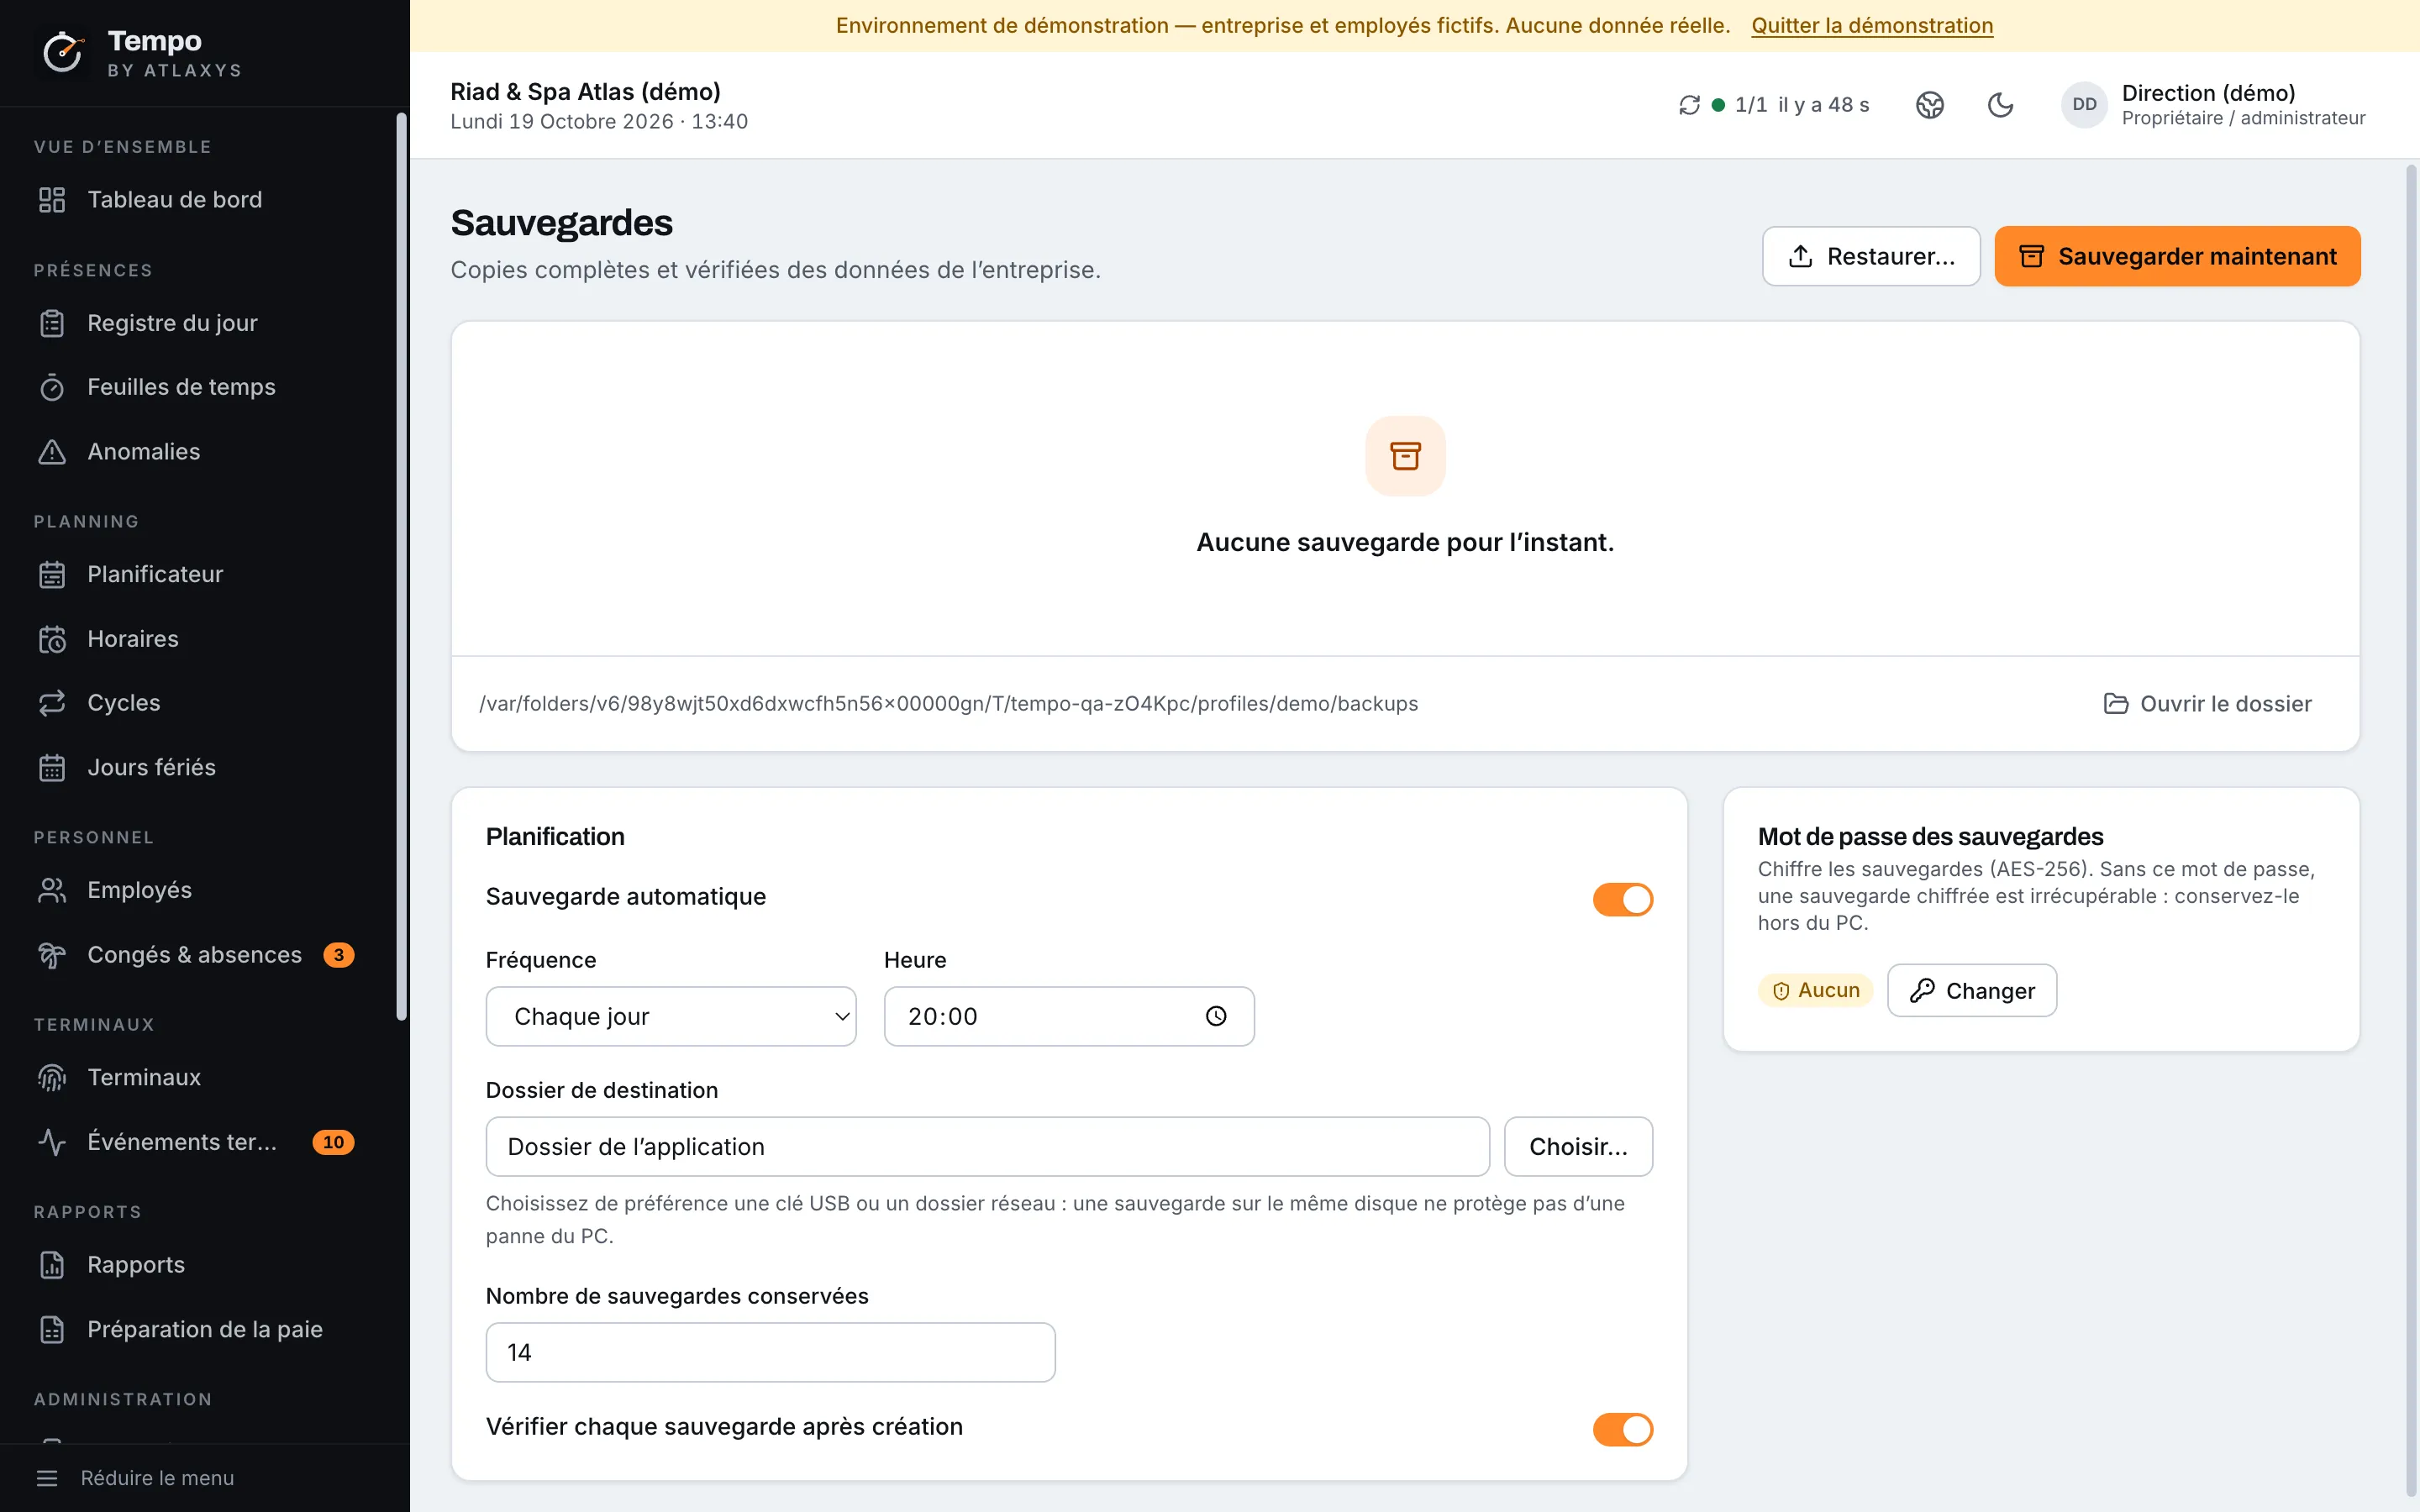Toggle Vérifier chaque sauvegarde après création

click(1622, 1429)
